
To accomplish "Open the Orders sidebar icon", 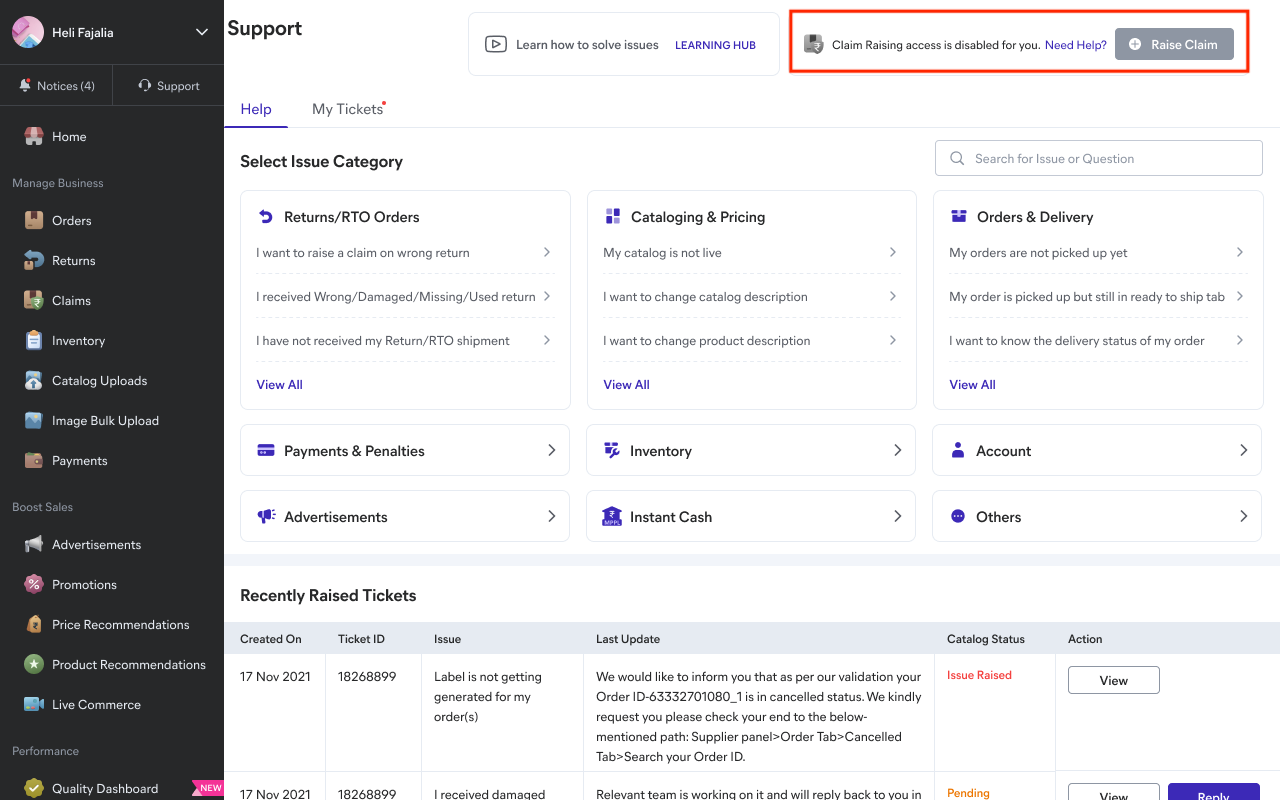I will pyautogui.click(x=34, y=221).
